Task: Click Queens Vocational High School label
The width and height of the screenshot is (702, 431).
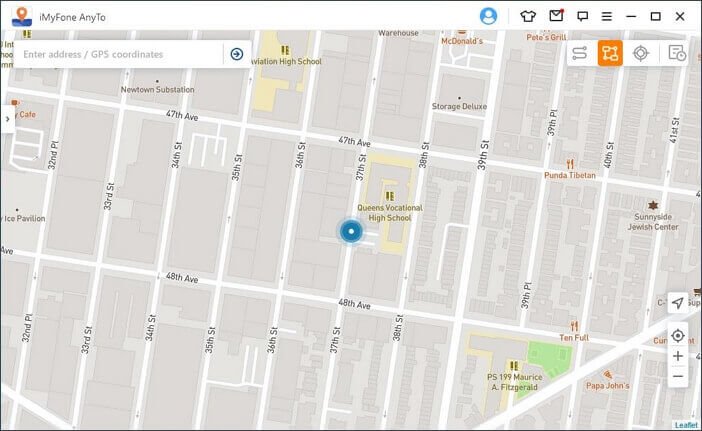Action: (x=390, y=213)
